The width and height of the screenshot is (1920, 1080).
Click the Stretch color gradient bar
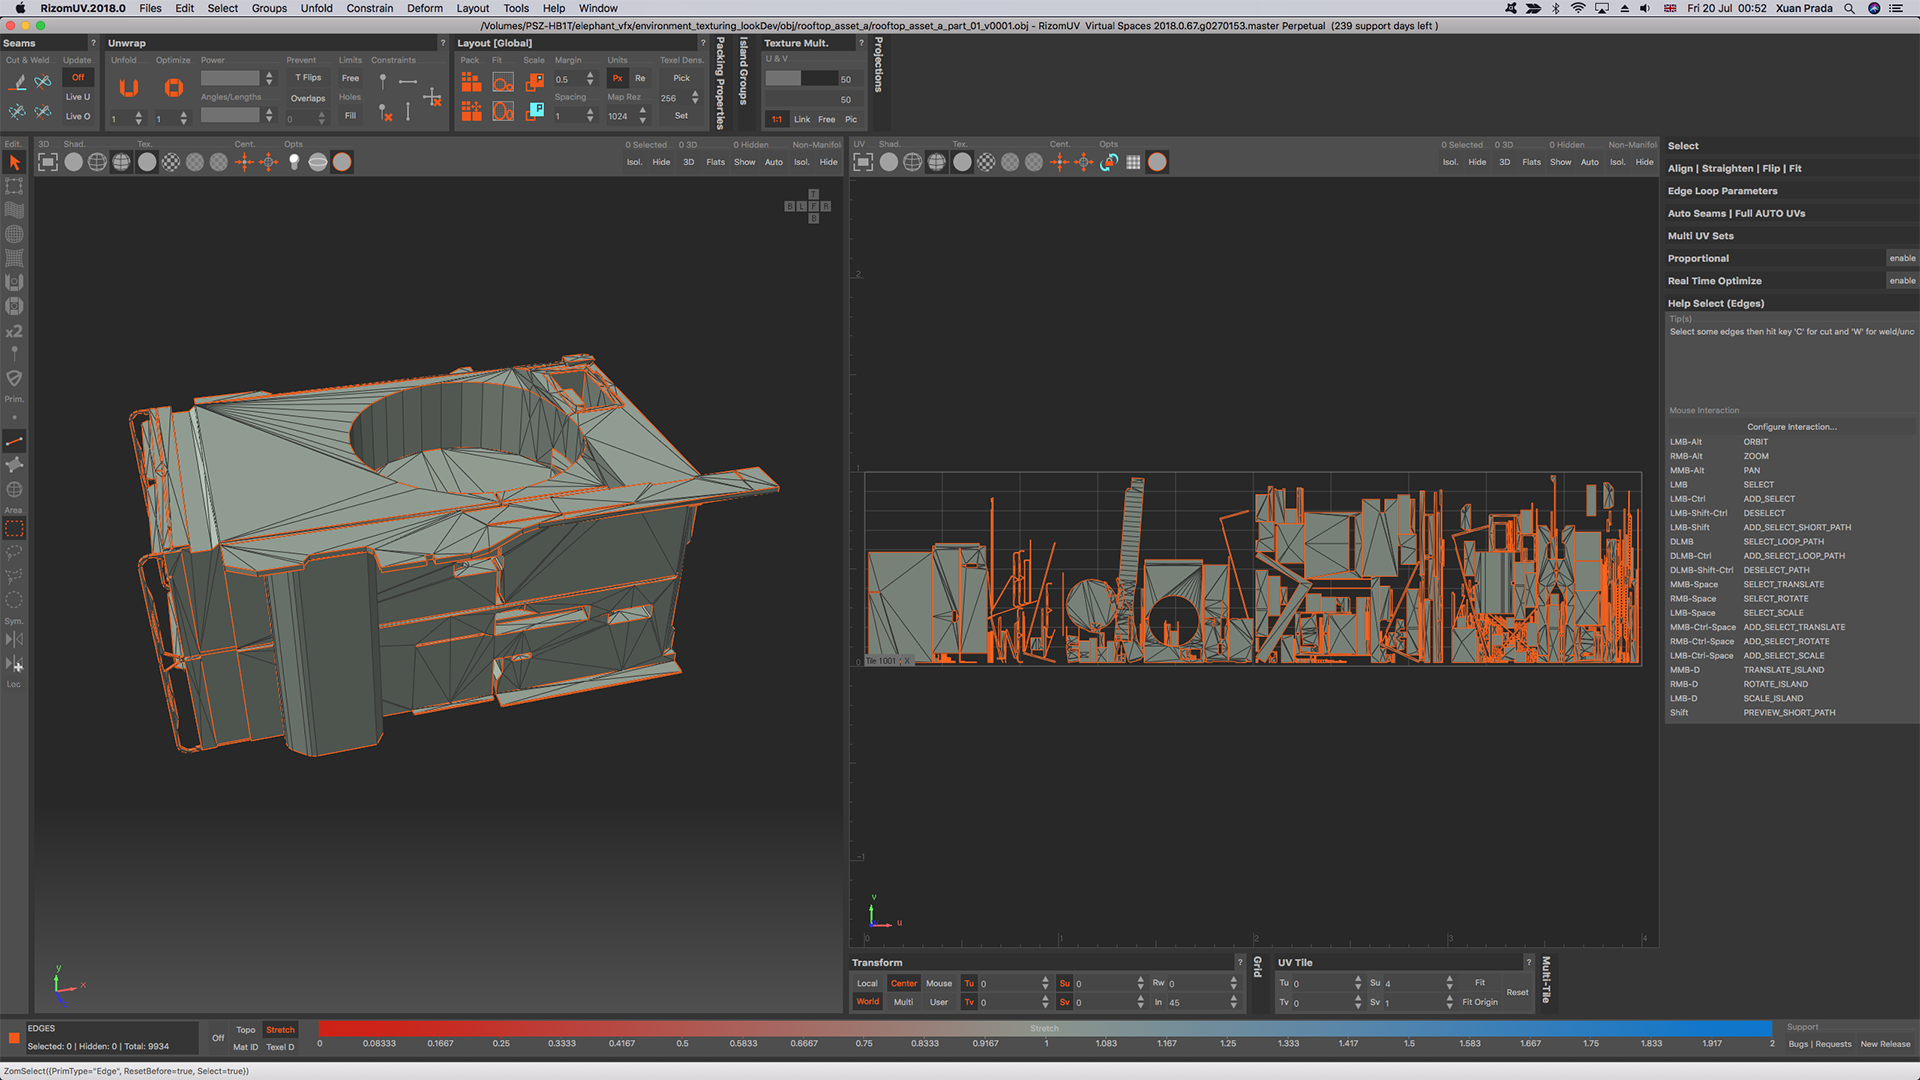[x=1045, y=1028]
